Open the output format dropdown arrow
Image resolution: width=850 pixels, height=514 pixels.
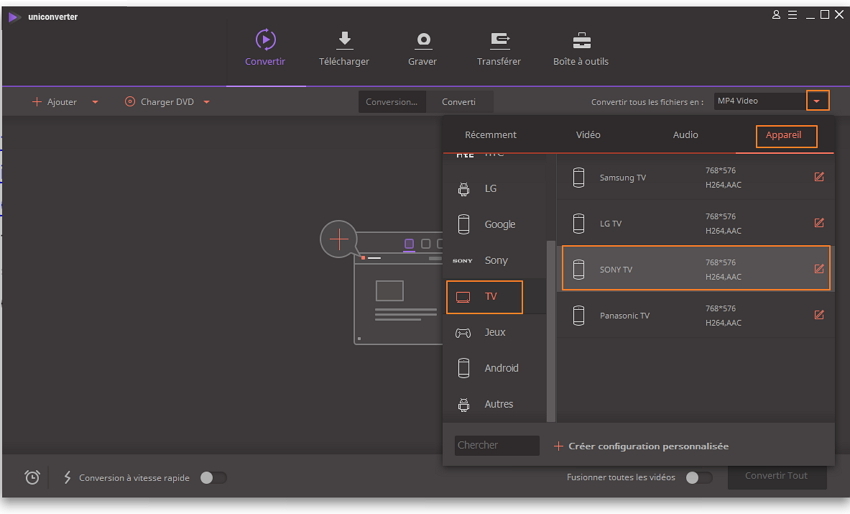tap(817, 101)
